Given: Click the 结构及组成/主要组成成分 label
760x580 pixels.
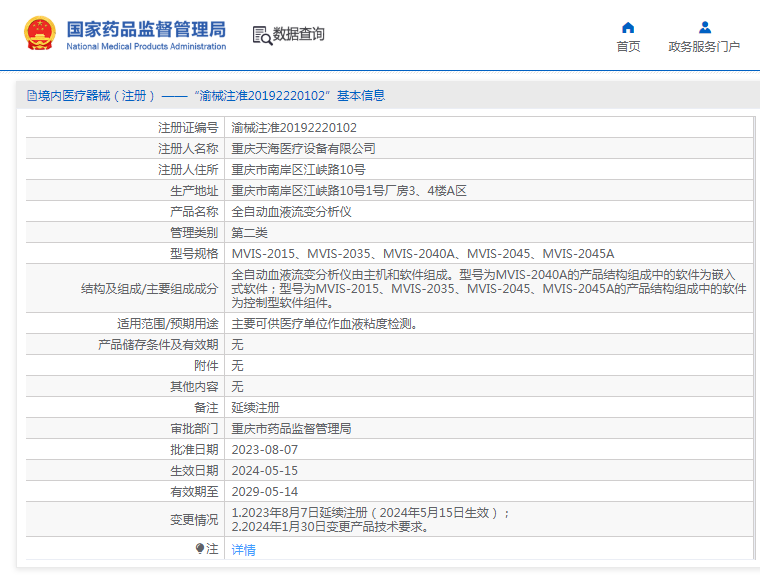Looking at the screenshot, I should click(149, 289).
